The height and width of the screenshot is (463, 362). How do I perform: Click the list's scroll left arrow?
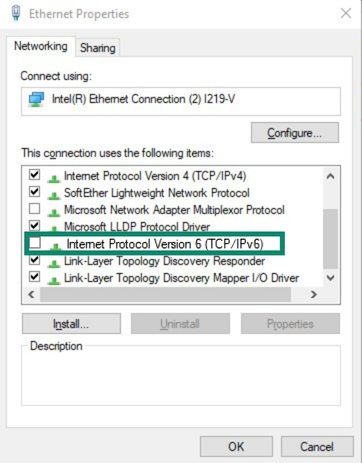coord(31,294)
